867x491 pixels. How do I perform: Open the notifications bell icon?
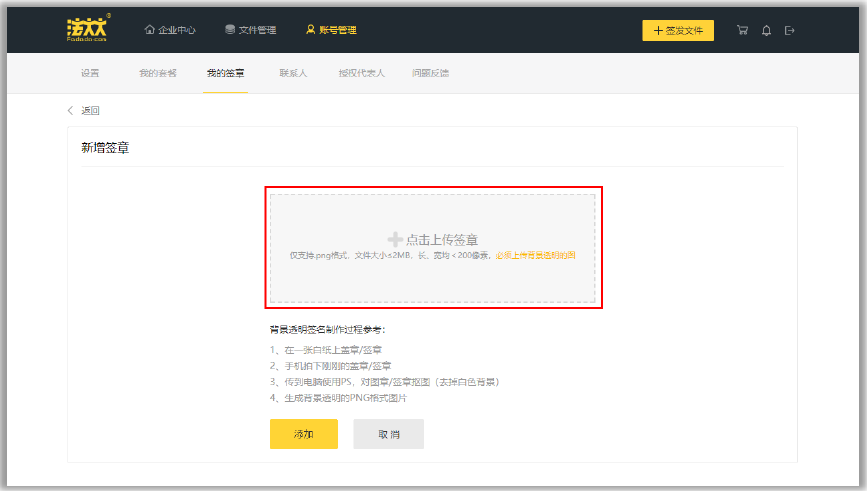click(766, 30)
